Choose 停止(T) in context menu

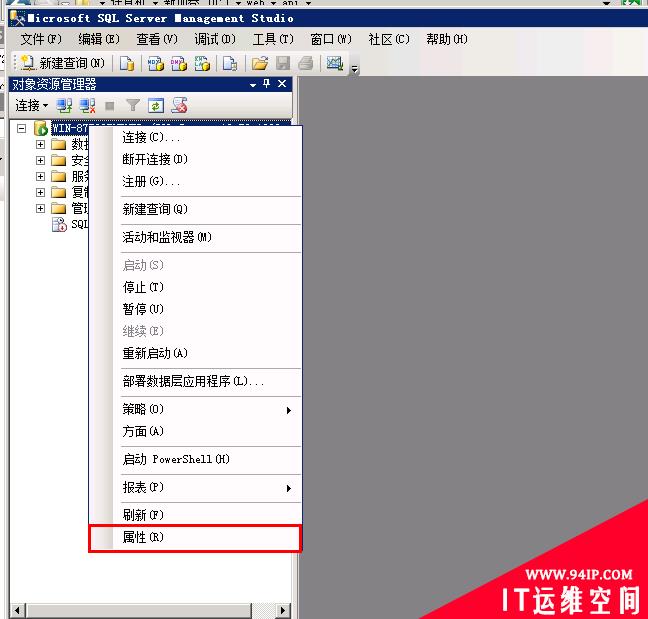195,287
